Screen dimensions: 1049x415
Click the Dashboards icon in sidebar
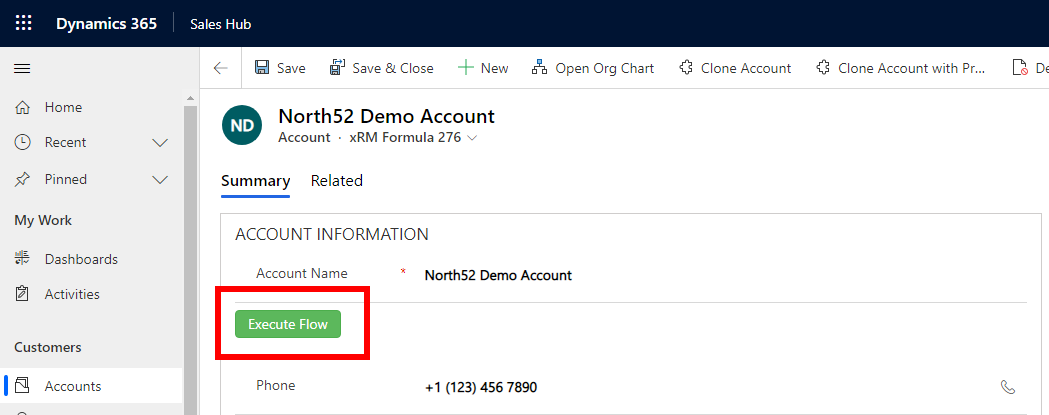point(22,258)
